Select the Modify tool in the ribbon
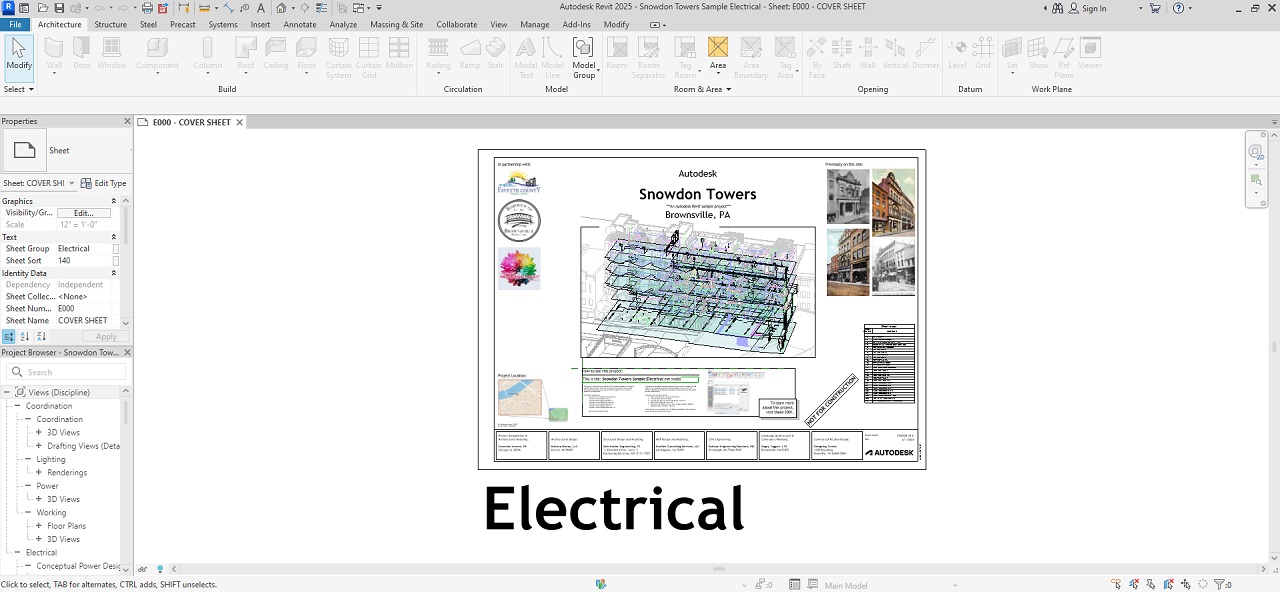Image resolution: width=1280 pixels, height=592 pixels. 19,54
